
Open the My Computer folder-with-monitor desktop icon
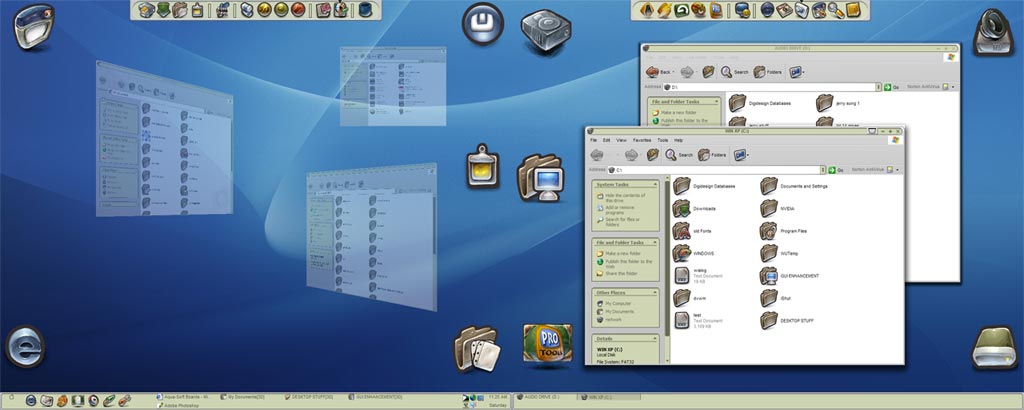[540, 177]
